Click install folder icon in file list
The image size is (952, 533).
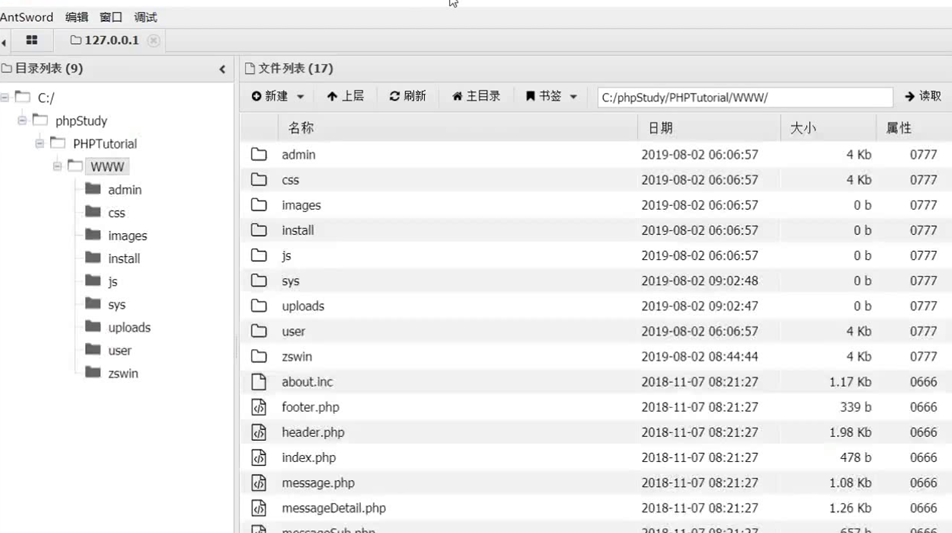point(259,230)
